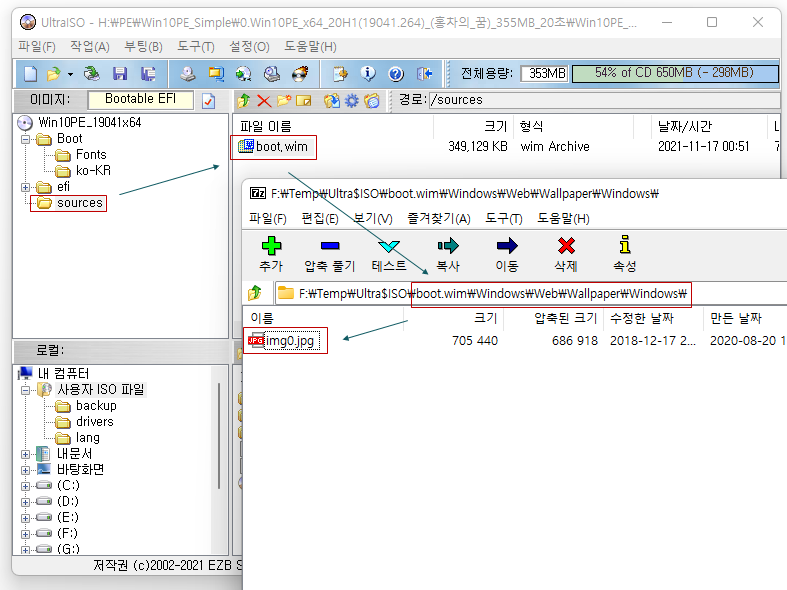
Task: Click the Compress ISO disc icon
Action: coord(243,74)
